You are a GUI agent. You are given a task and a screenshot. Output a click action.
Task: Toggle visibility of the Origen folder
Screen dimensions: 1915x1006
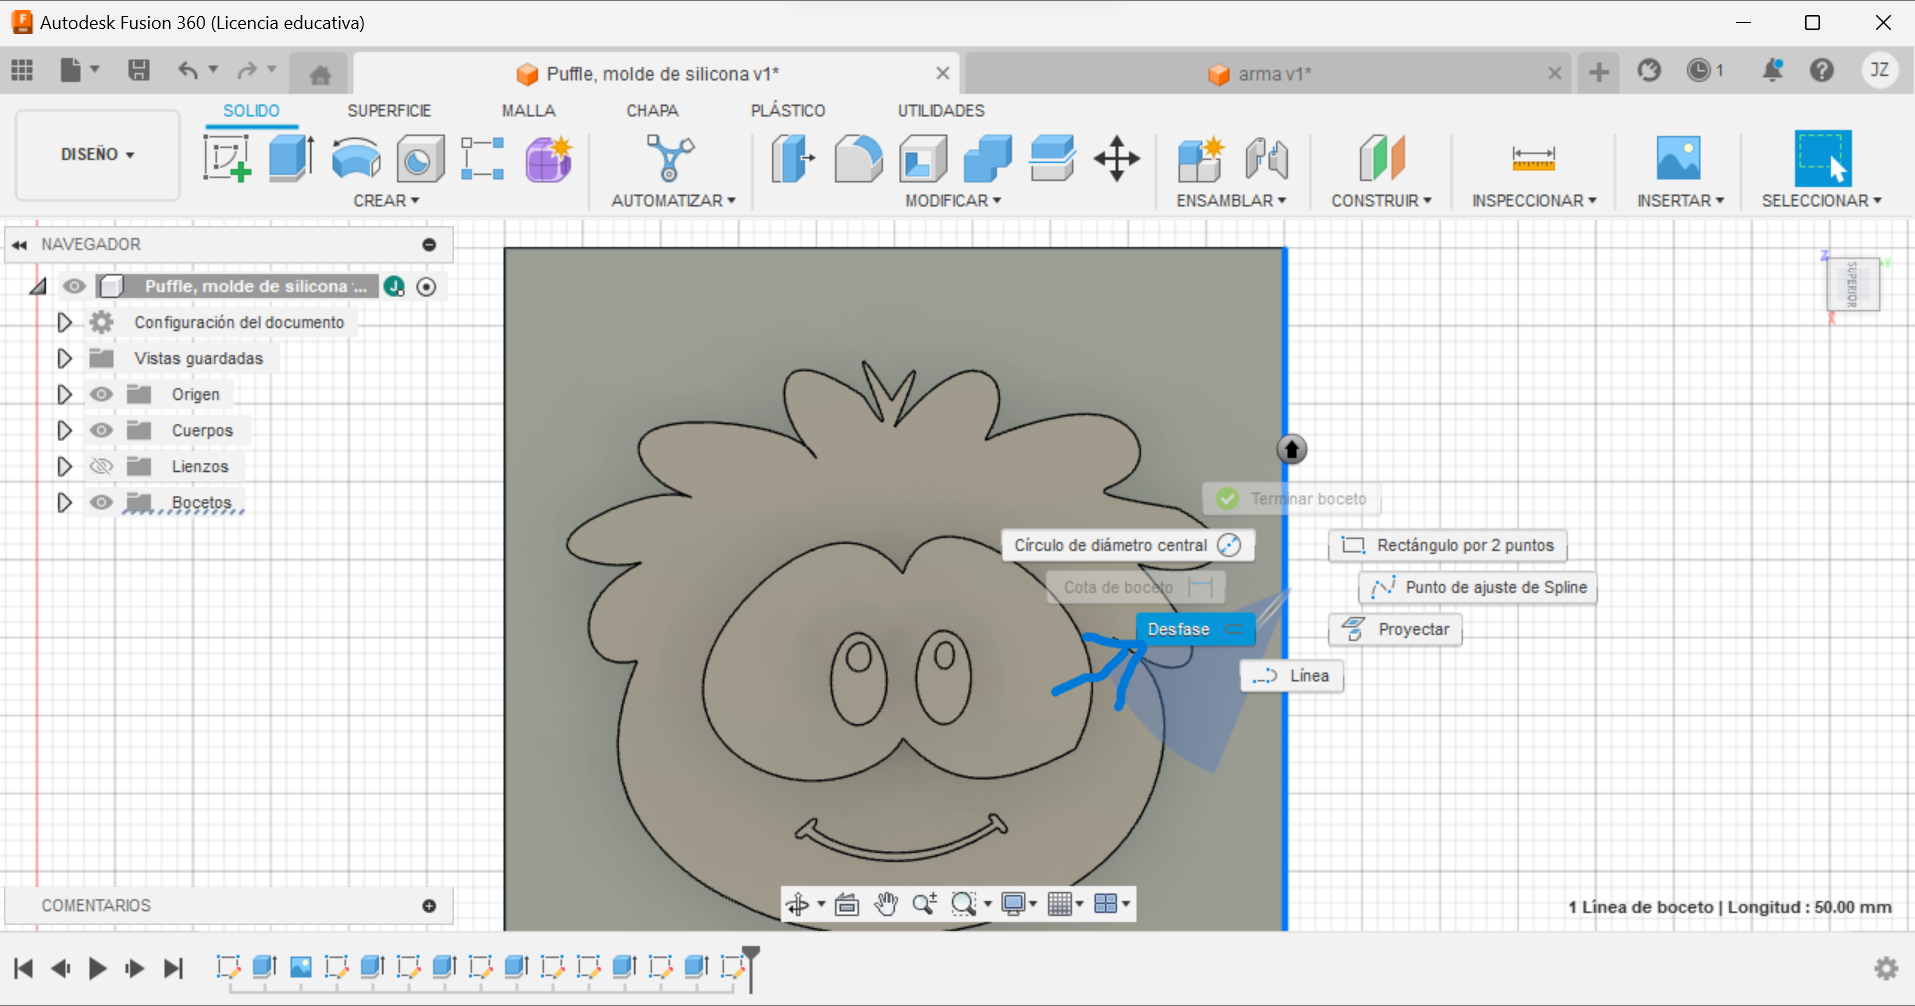point(101,394)
